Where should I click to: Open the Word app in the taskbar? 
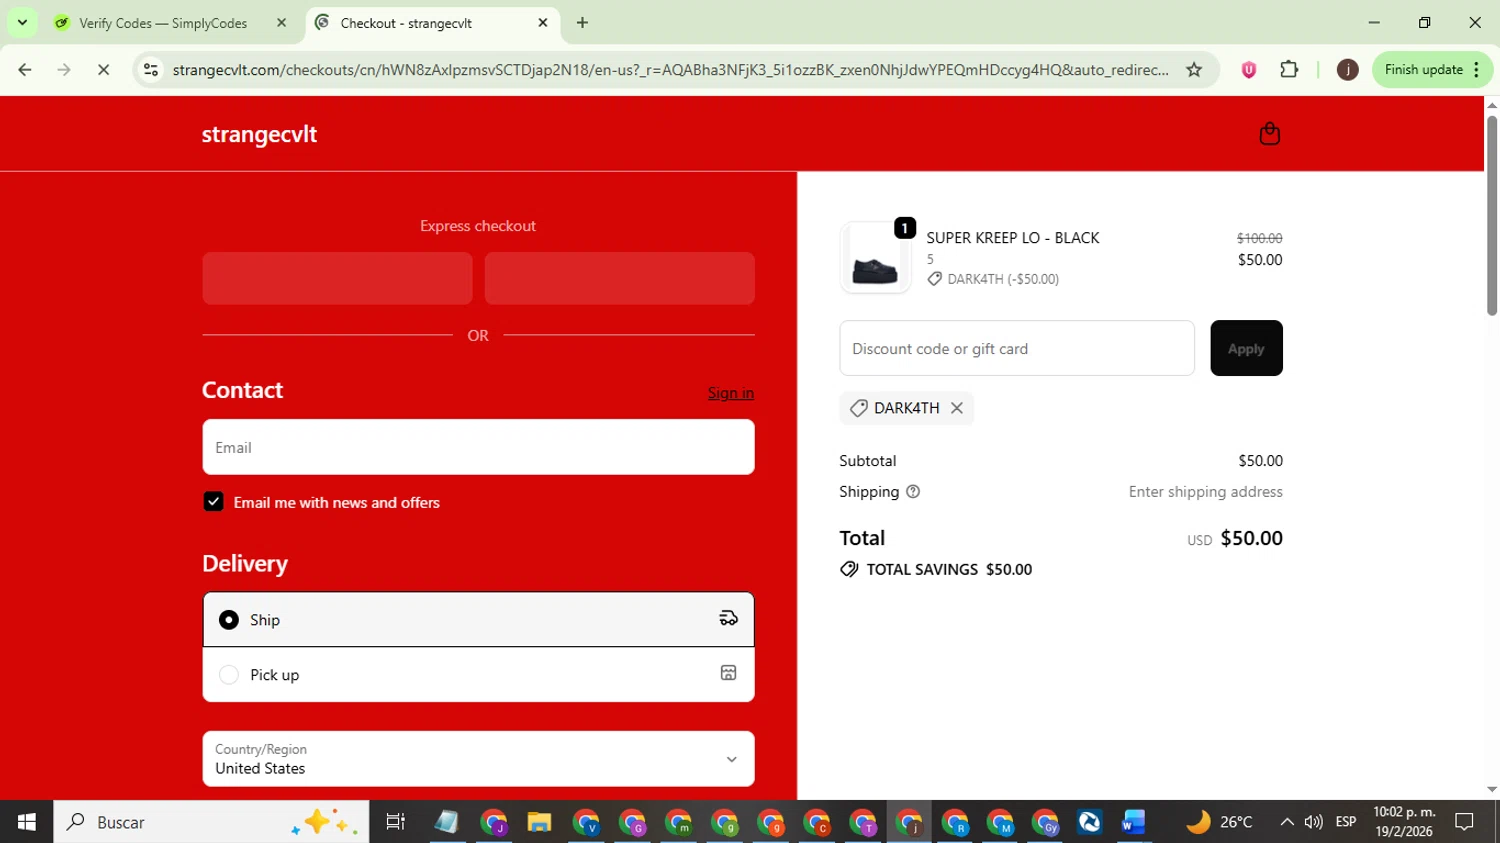point(1133,822)
